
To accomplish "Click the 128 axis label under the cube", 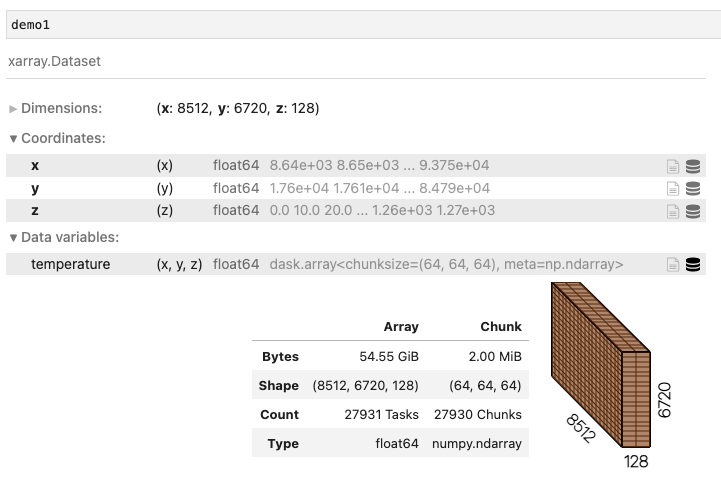I will click(636, 461).
